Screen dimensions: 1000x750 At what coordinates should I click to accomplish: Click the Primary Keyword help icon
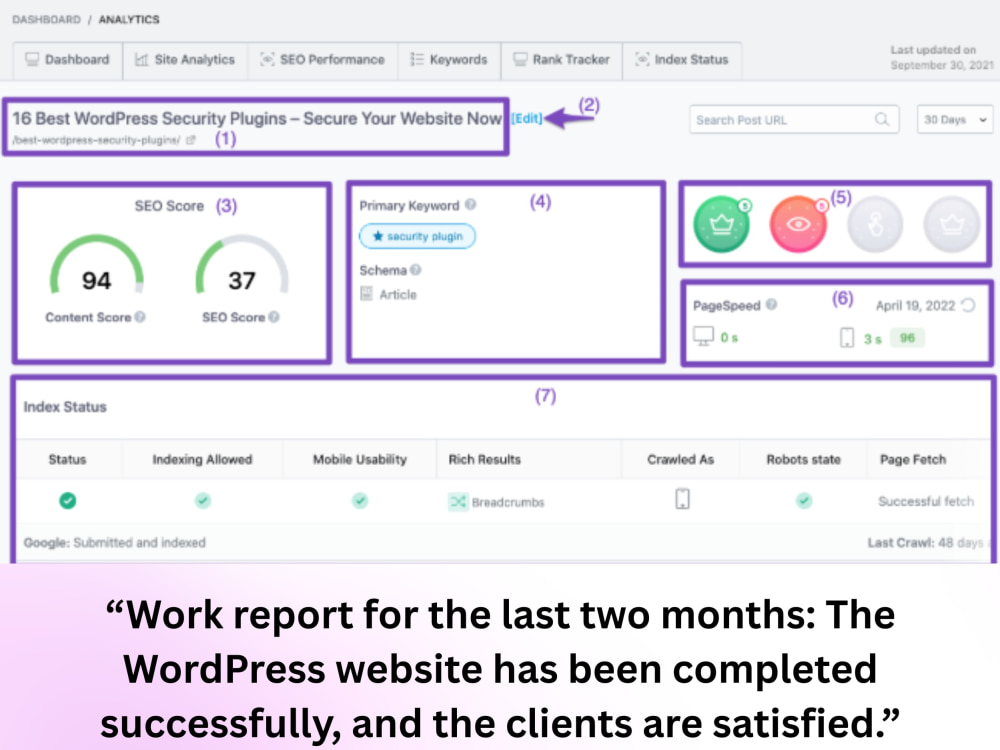[471, 205]
